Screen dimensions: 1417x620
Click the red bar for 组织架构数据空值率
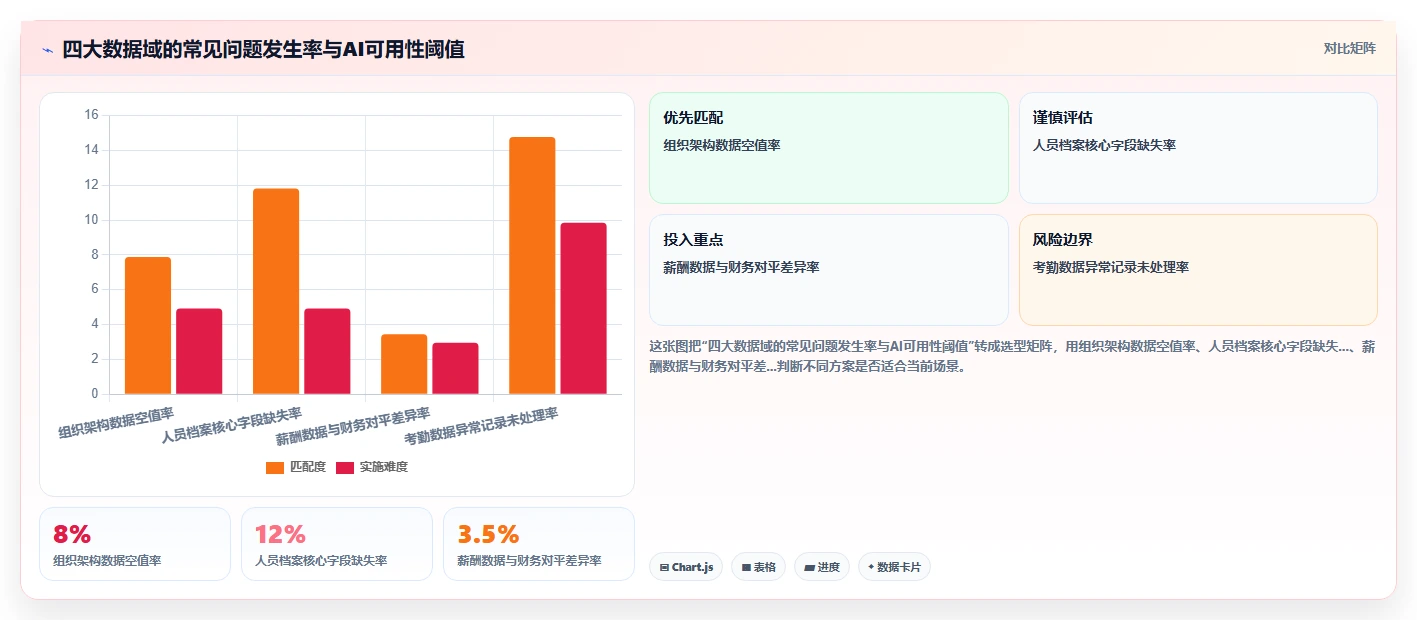199,351
